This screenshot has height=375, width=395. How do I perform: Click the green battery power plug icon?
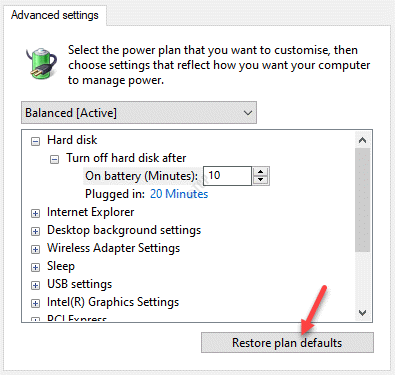click(41, 63)
